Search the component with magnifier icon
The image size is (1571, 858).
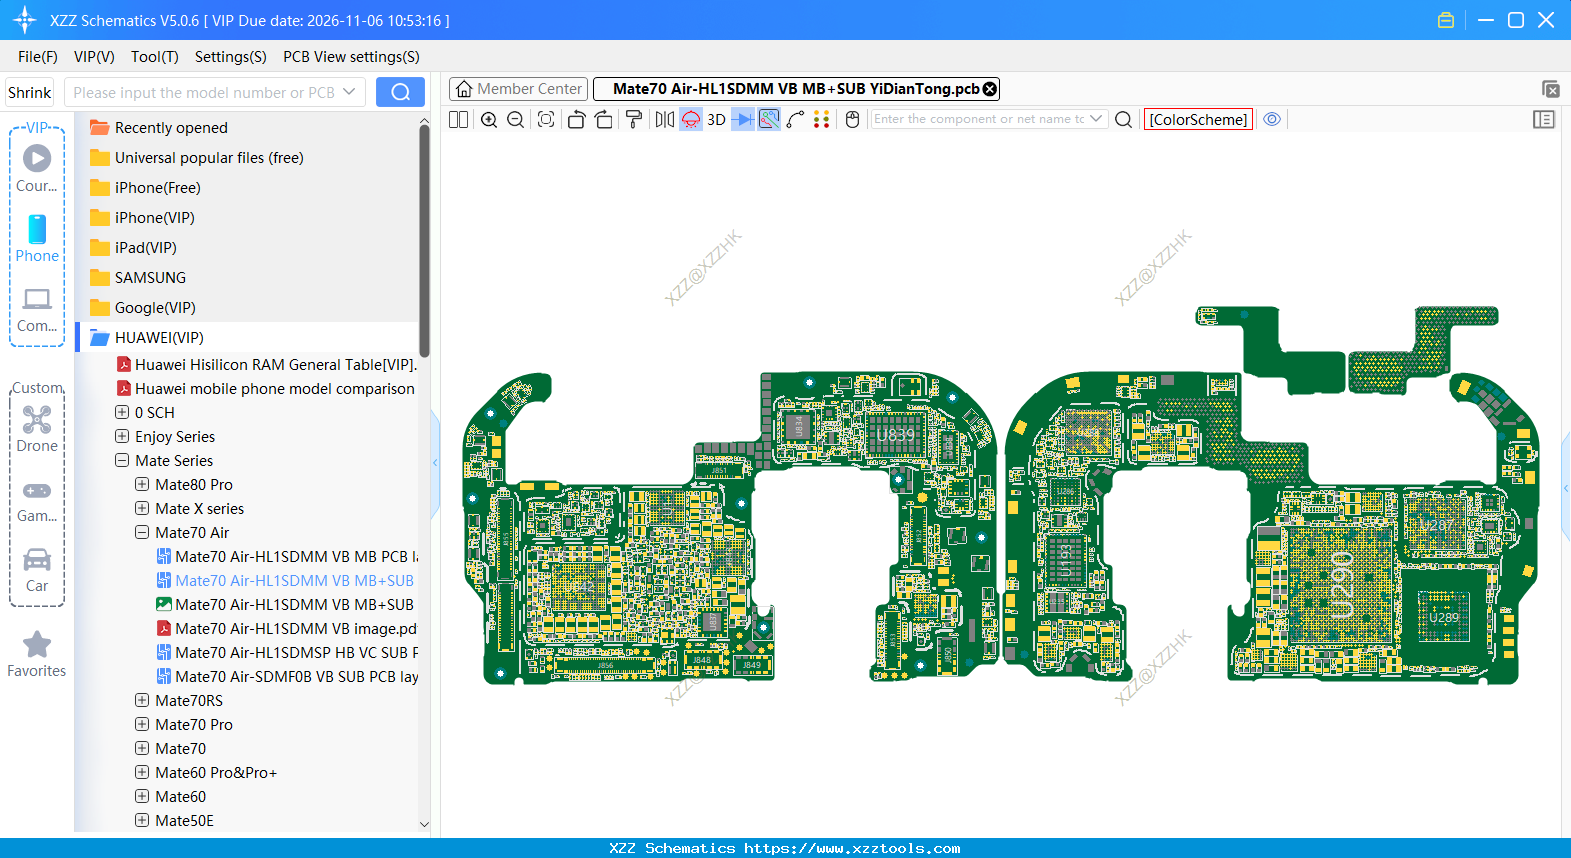click(x=1124, y=120)
